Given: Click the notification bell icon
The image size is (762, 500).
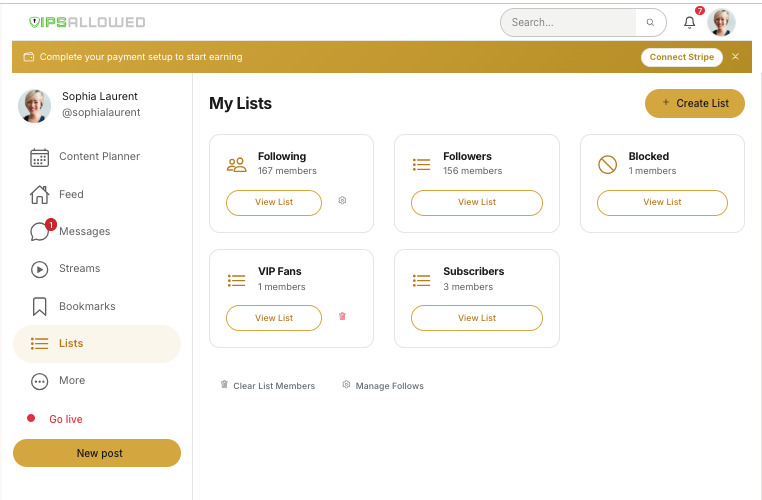Looking at the screenshot, I should click(x=689, y=23).
